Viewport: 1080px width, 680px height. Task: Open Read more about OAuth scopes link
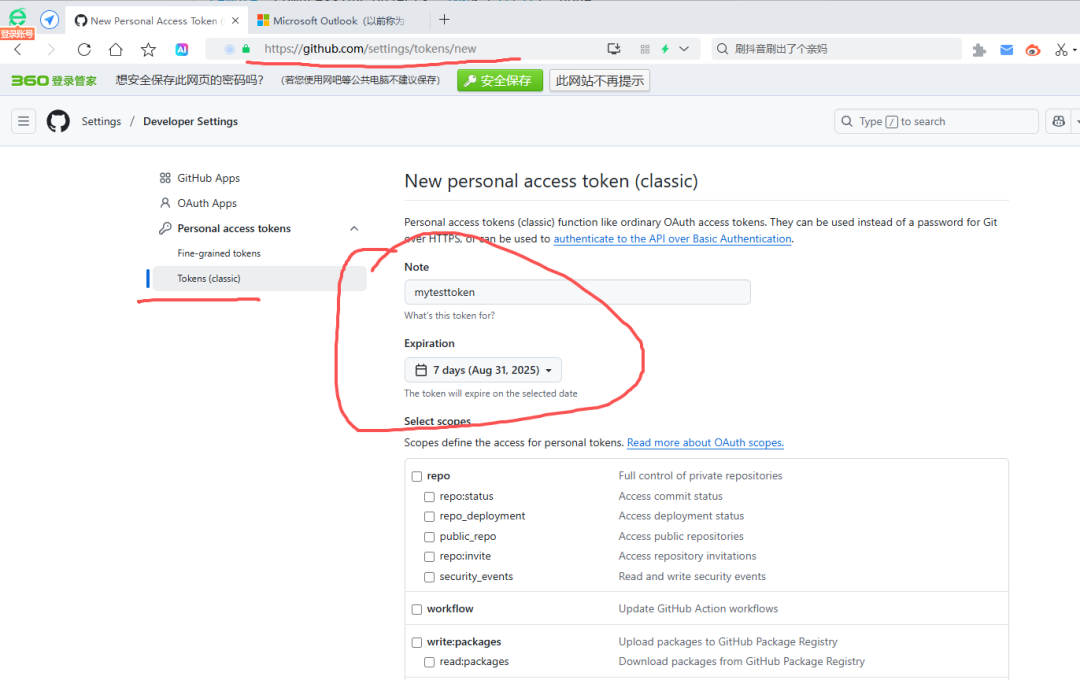[705, 443]
